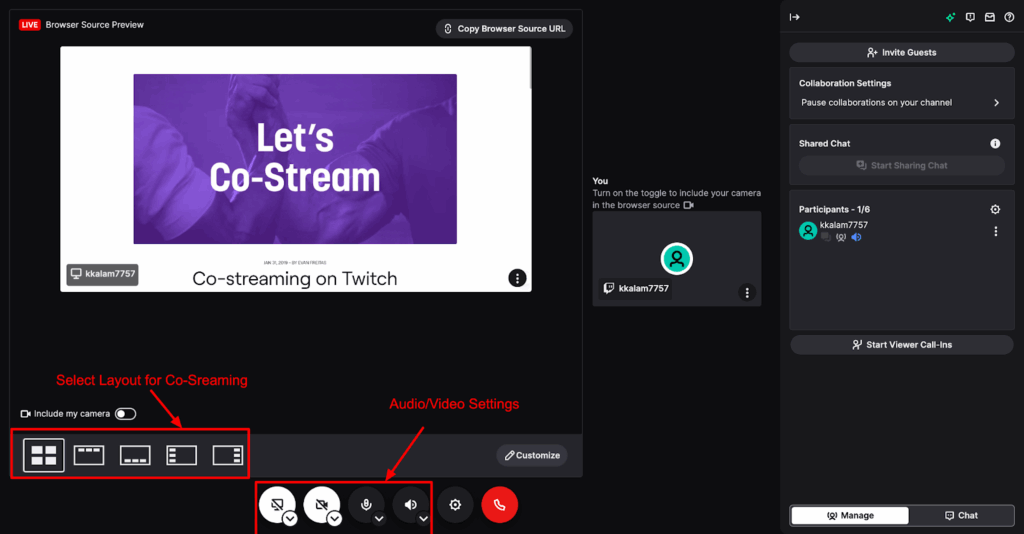The image size is (1024, 534).
Task: Click the Invite Guests button
Action: click(x=902, y=52)
